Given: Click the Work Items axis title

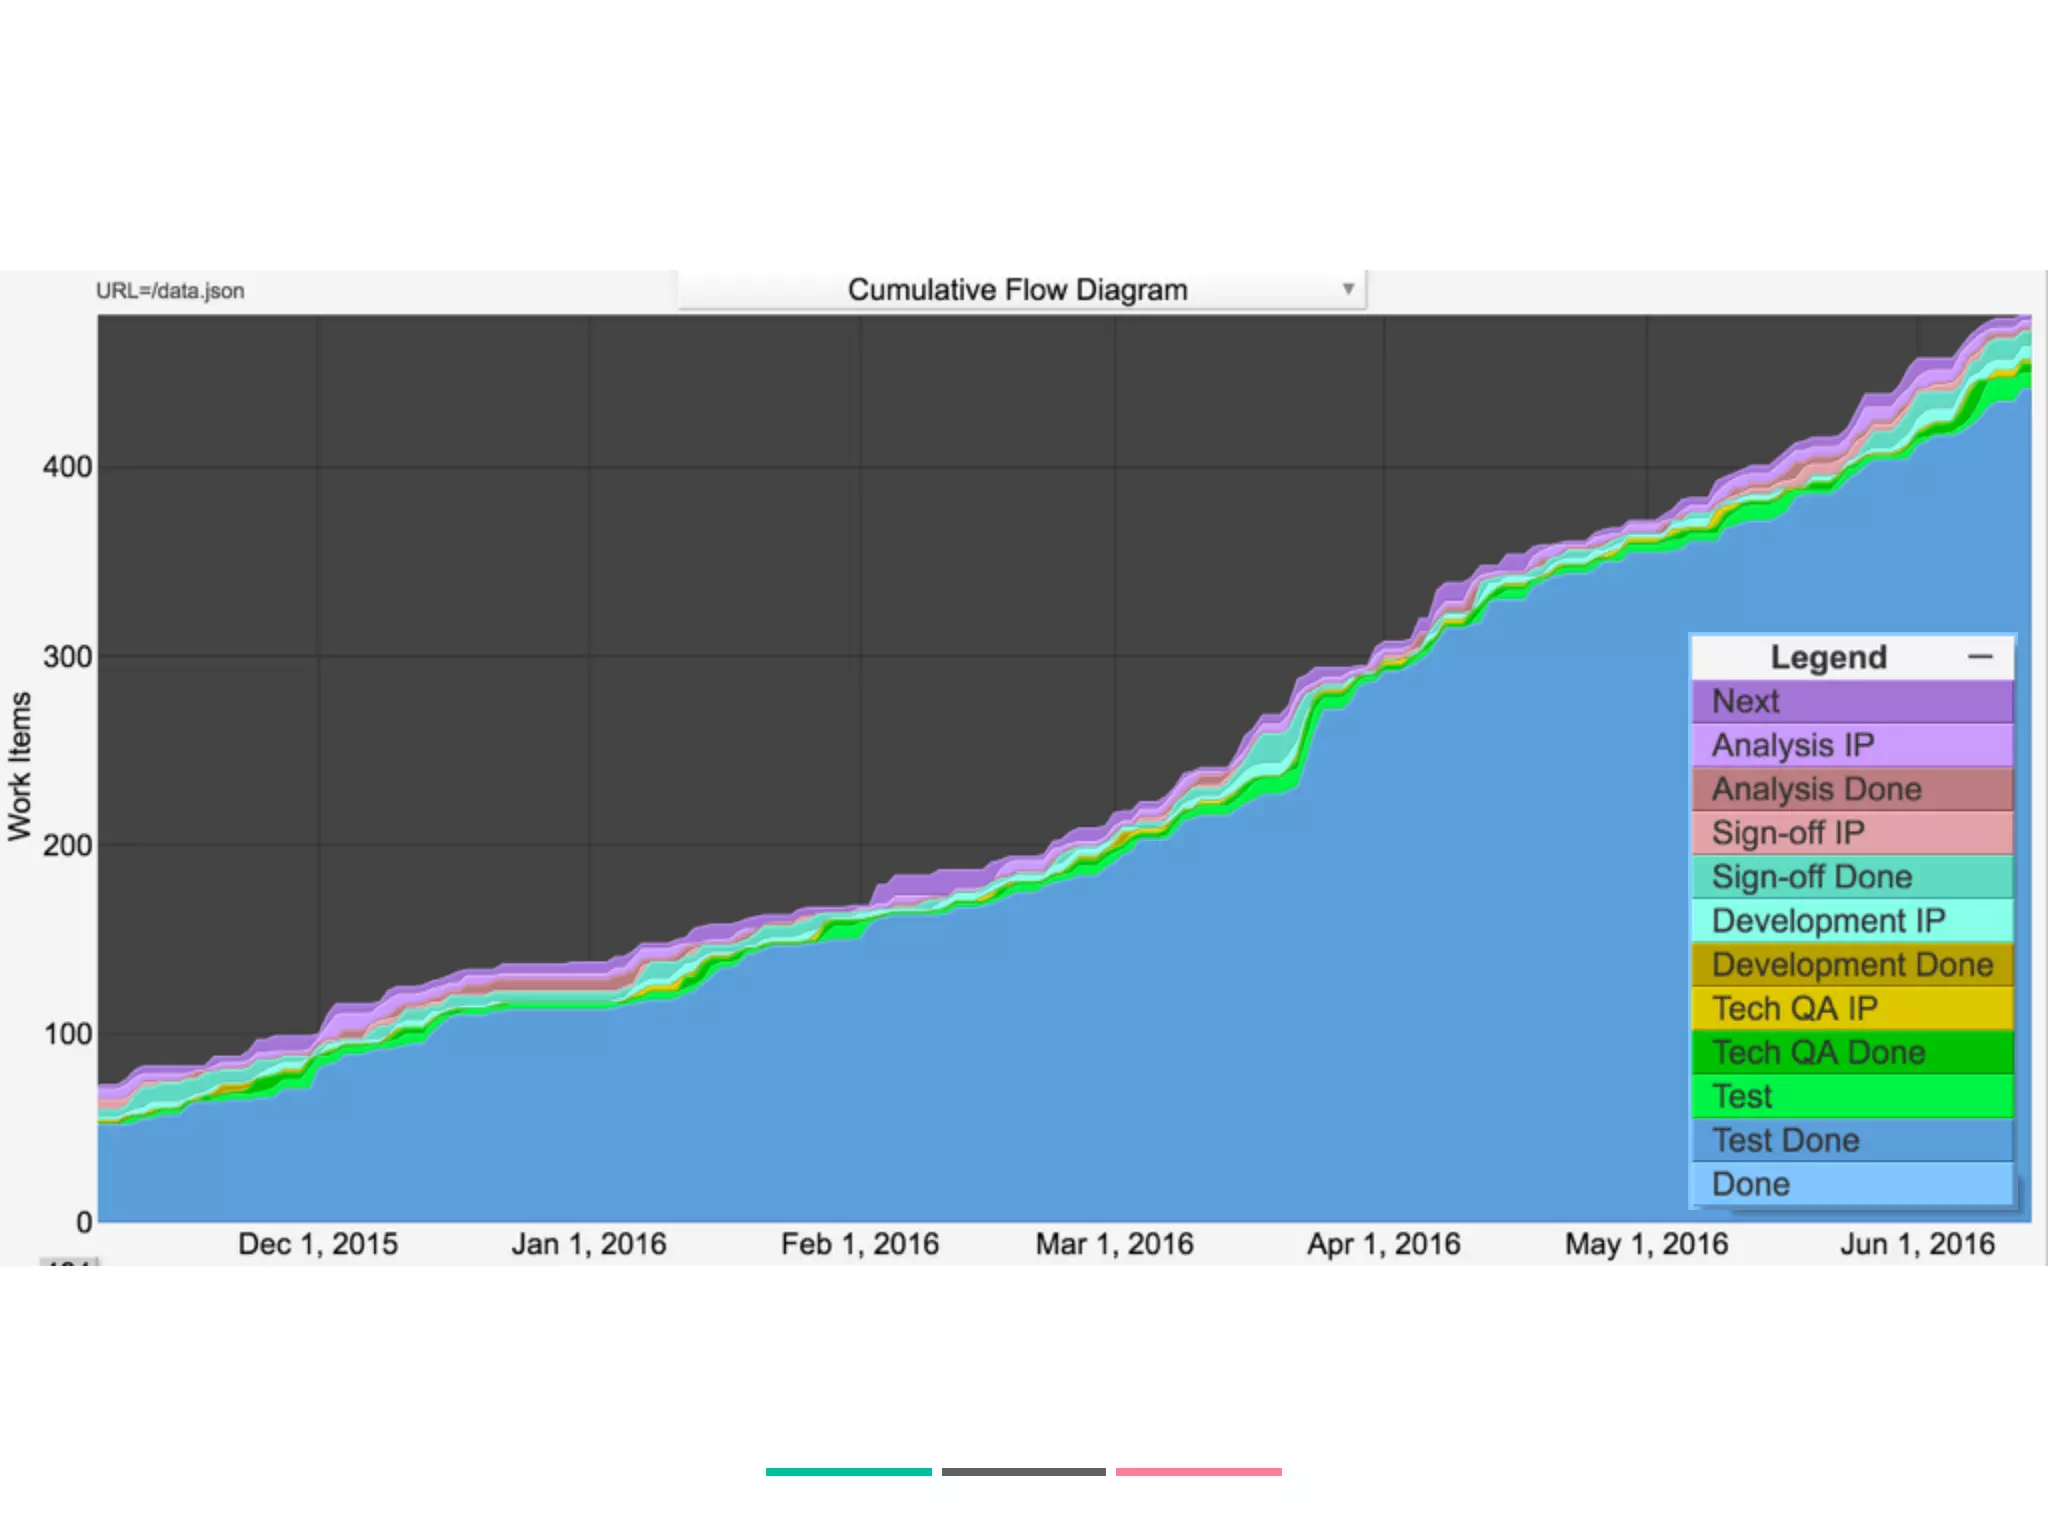Looking at the screenshot, I should [20, 766].
